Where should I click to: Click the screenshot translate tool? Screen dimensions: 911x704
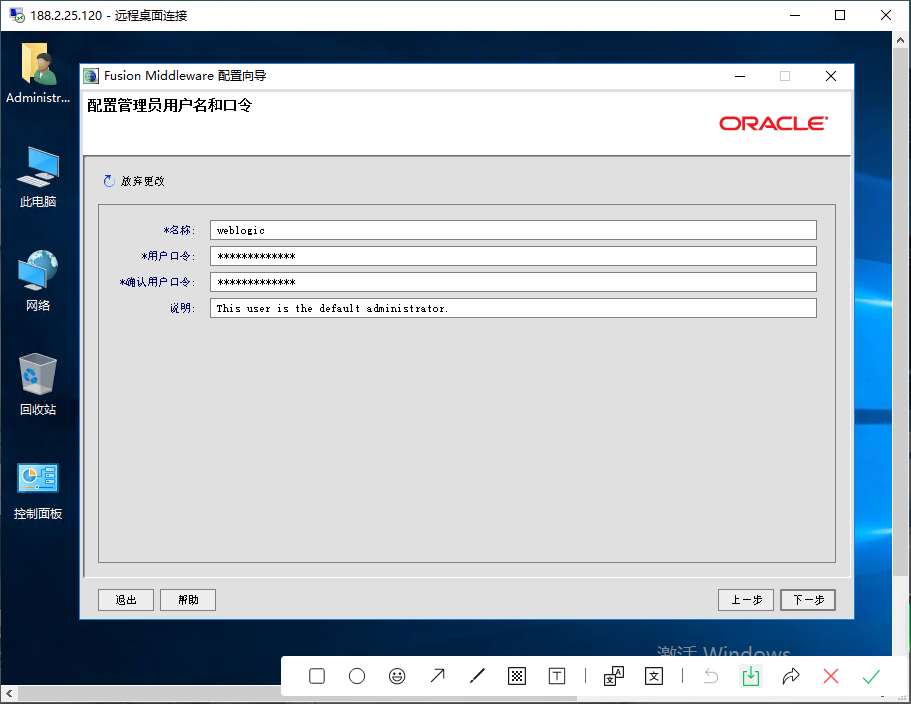(614, 676)
